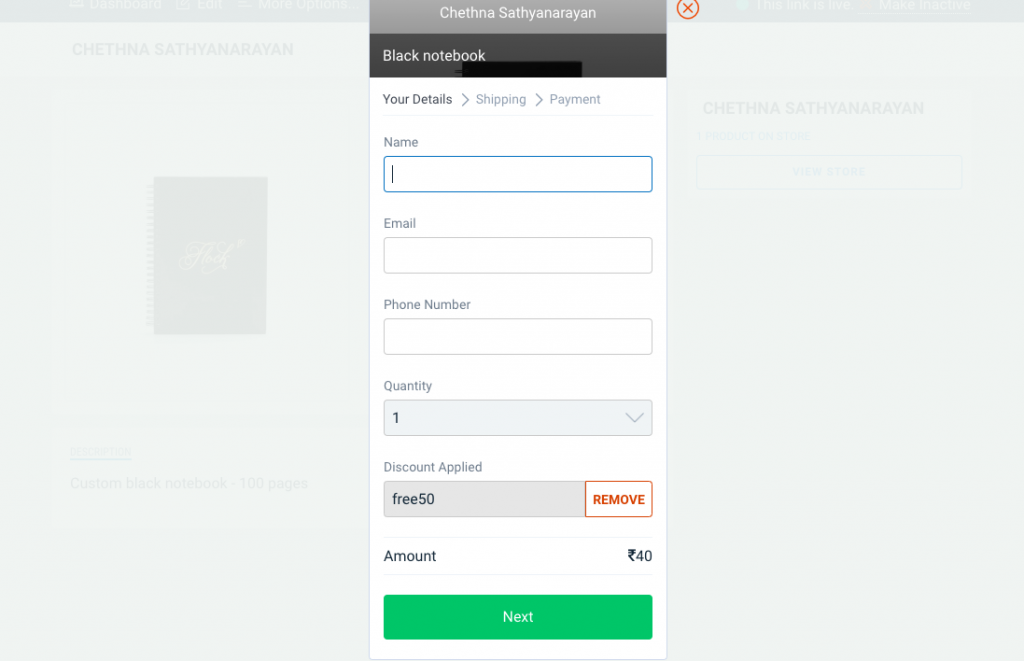Click the "This link is live" status

(801, 5)
